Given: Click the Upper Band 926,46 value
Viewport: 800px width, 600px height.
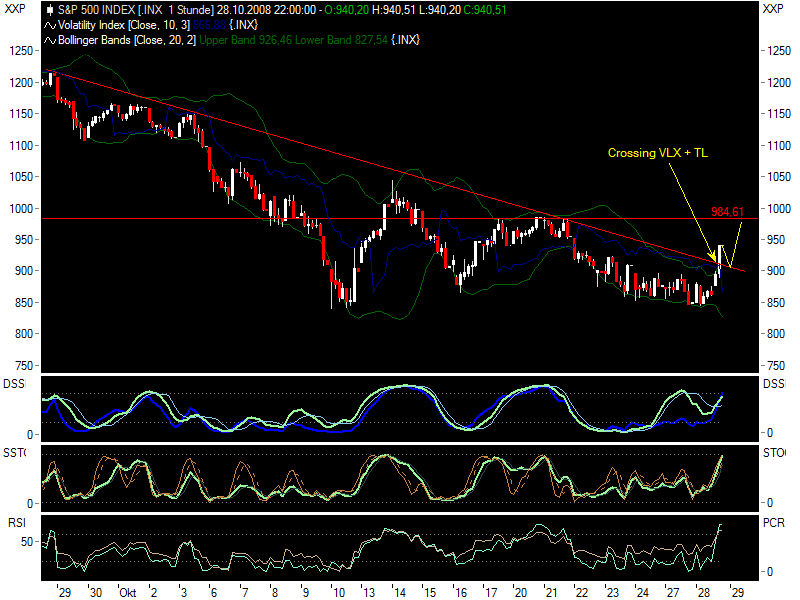Looking at the screenshot, I should point(245,40).
